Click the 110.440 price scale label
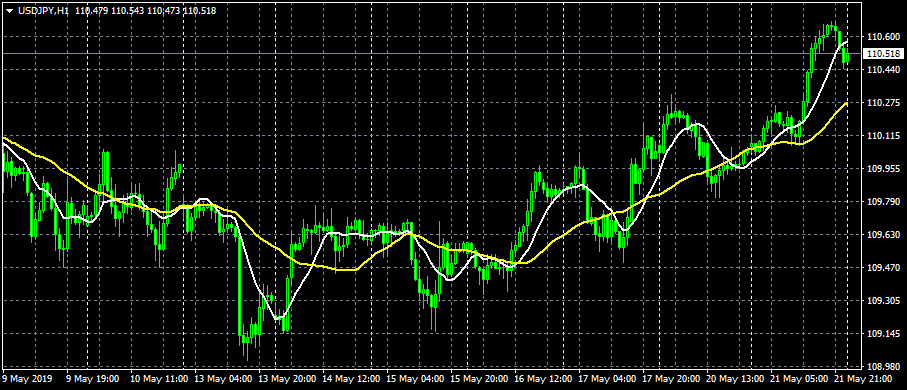The width and height of the screenshot is (907, 390). point(882,69)
